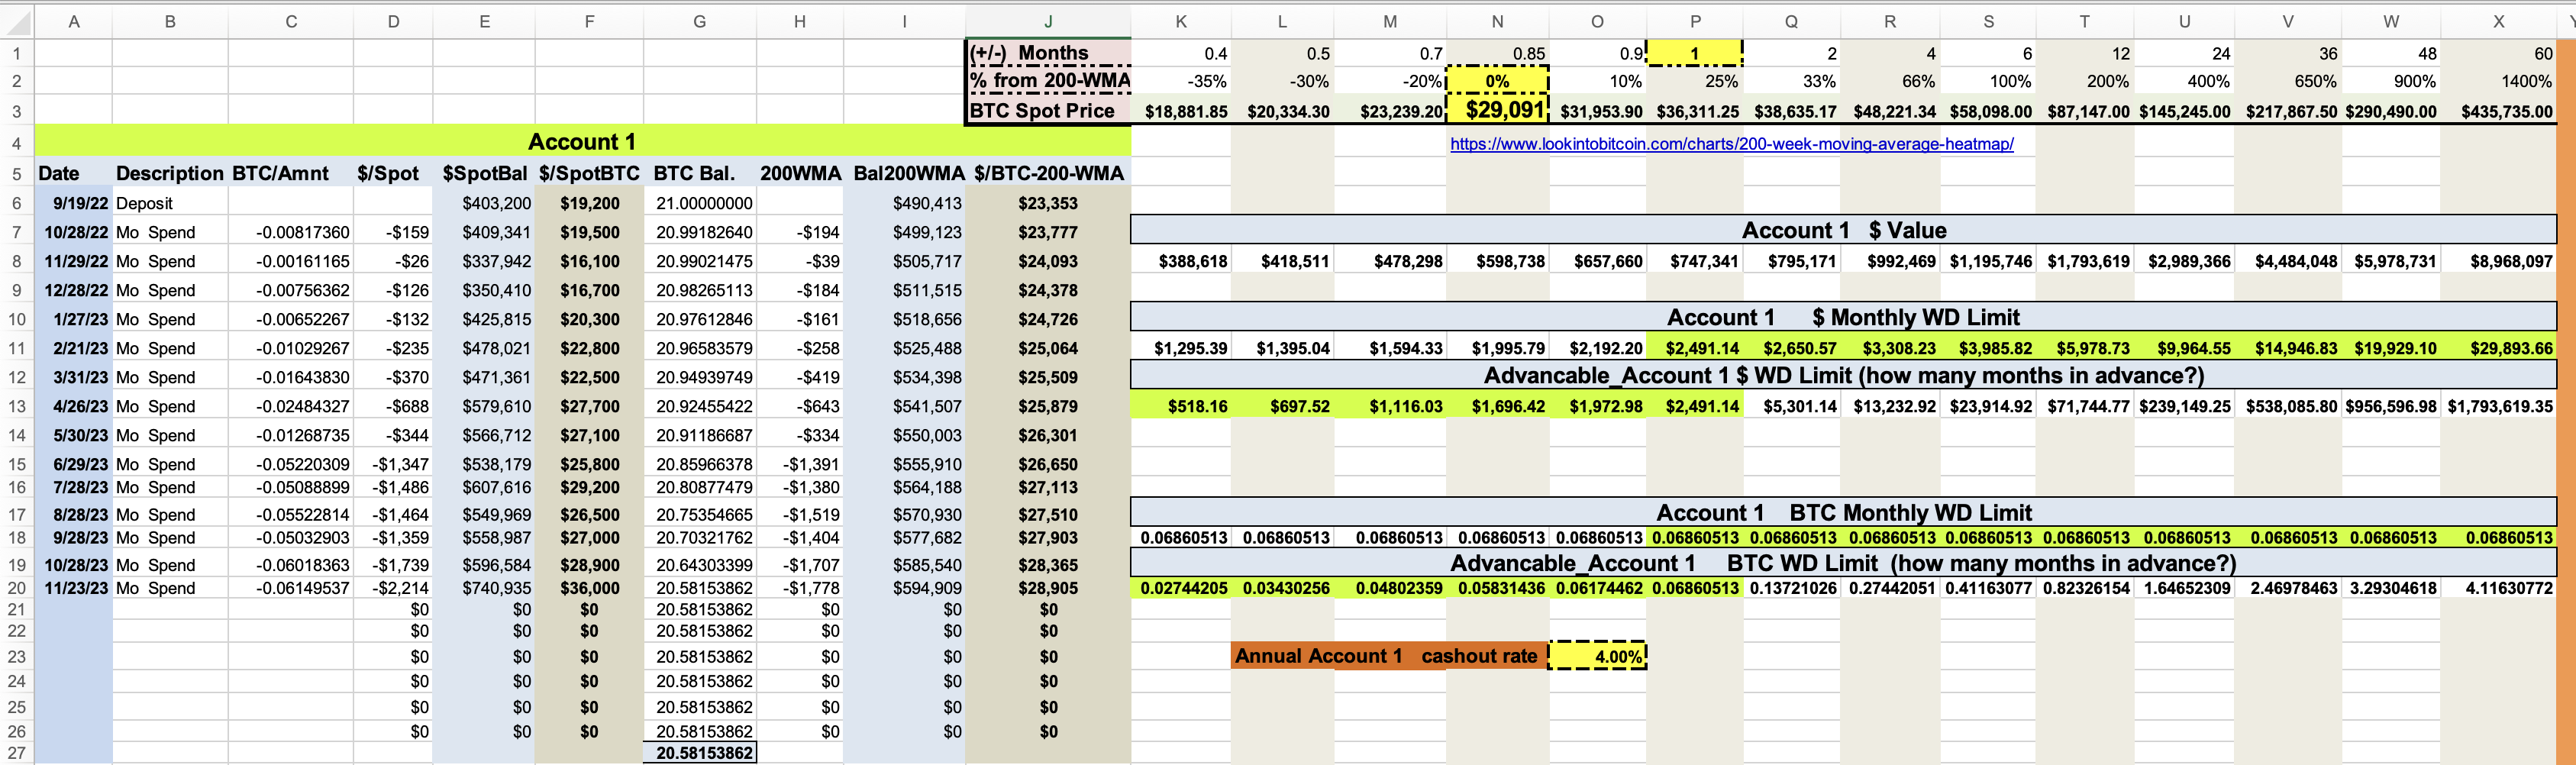Screen dimensions: 2576x765
Task: Select the 'Account 1 $ Monthly WD Limit' banner
Action: tap(1843, 317)
